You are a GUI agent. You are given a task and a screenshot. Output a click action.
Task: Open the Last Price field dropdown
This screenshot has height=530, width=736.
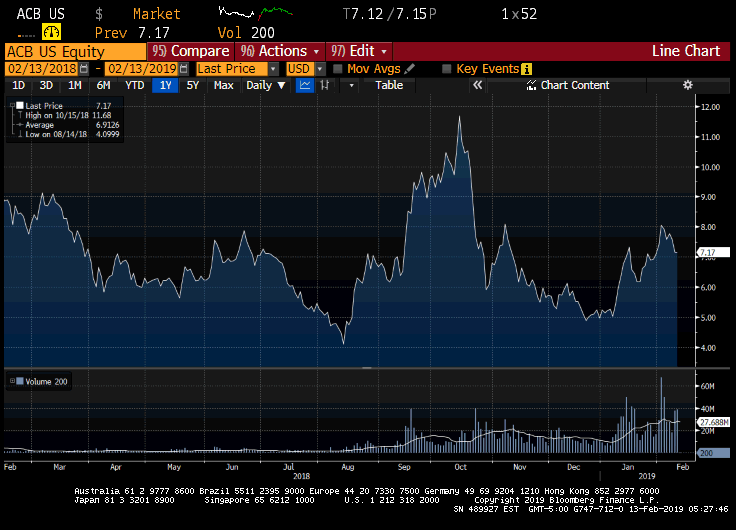(273, 69)
